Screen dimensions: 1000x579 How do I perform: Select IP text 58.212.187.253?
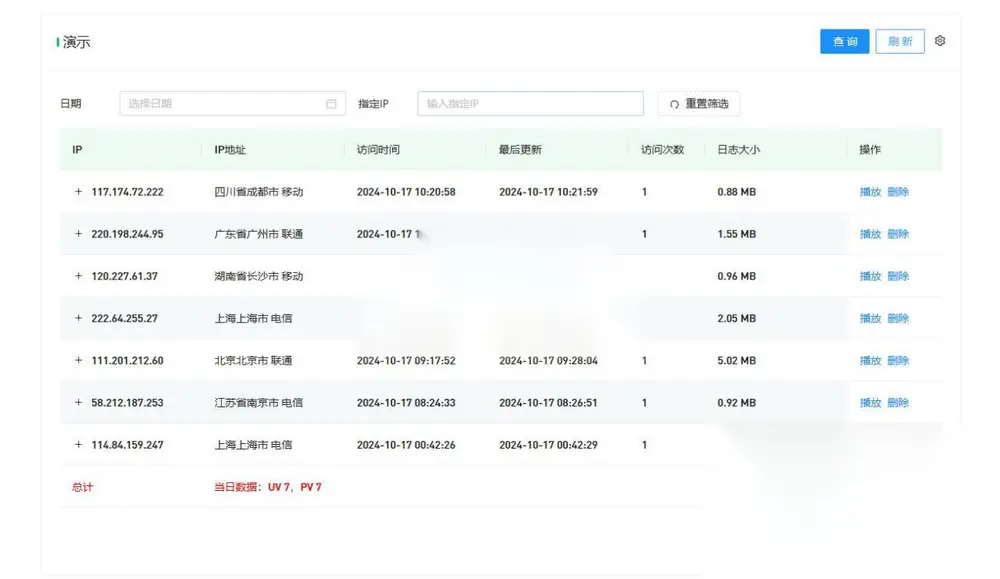(x=128, y=402)
